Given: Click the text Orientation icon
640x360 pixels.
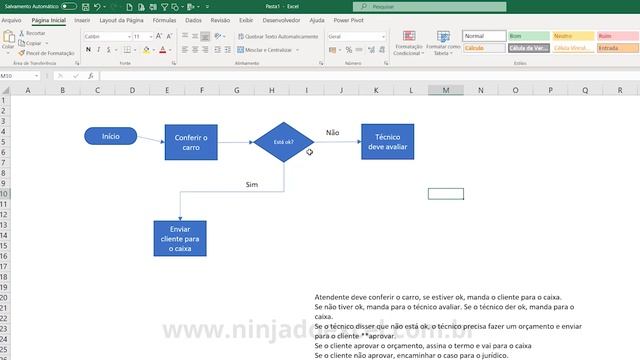Looking at the screenshot, I should [218, 36].
